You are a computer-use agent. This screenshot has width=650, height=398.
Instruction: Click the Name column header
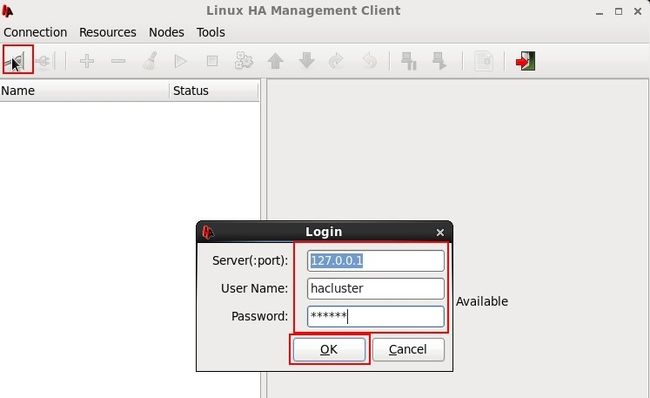pos(85,91)
